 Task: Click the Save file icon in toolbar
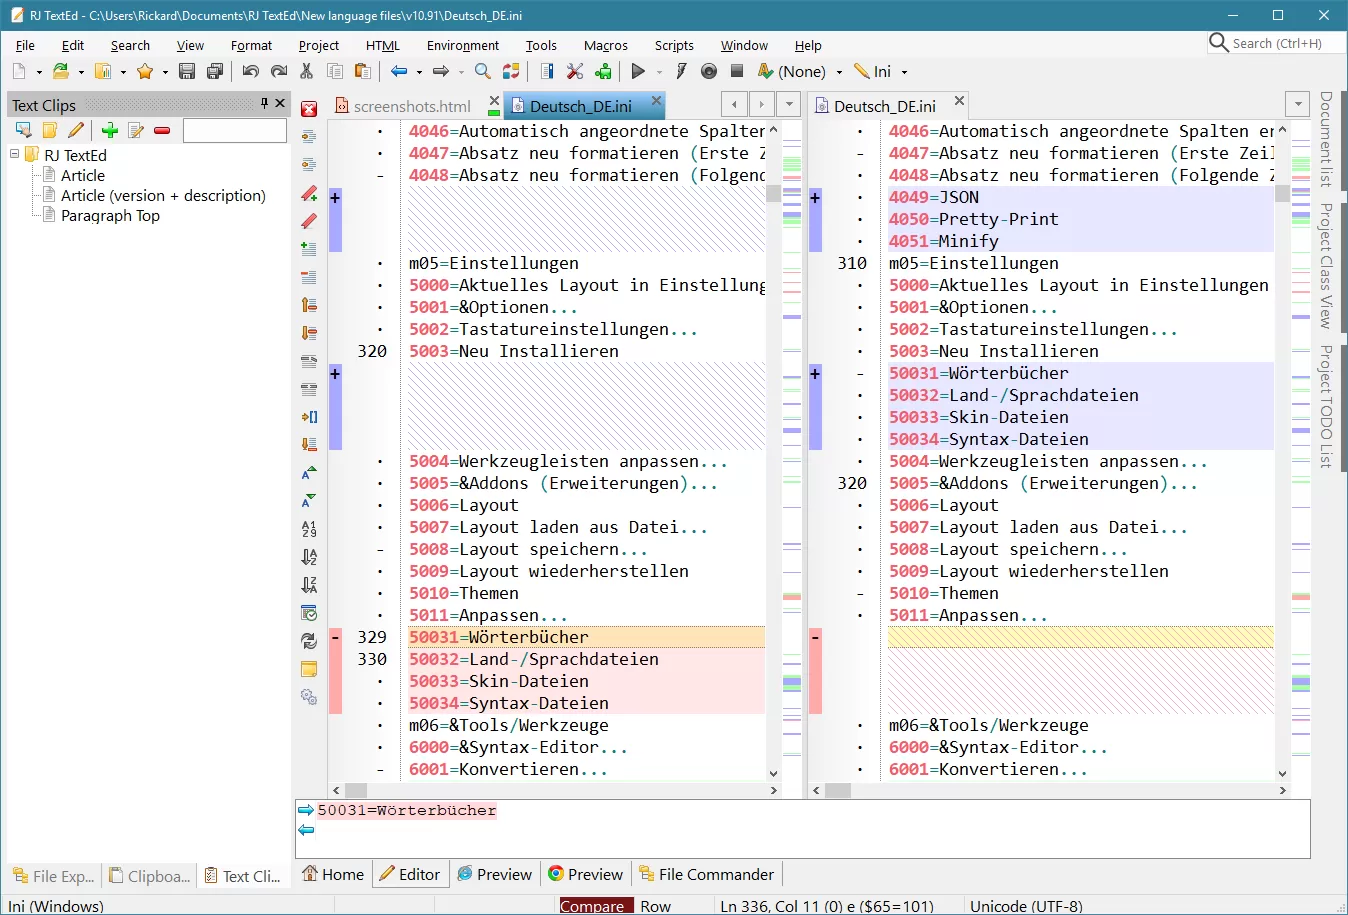tap(187, 71)
